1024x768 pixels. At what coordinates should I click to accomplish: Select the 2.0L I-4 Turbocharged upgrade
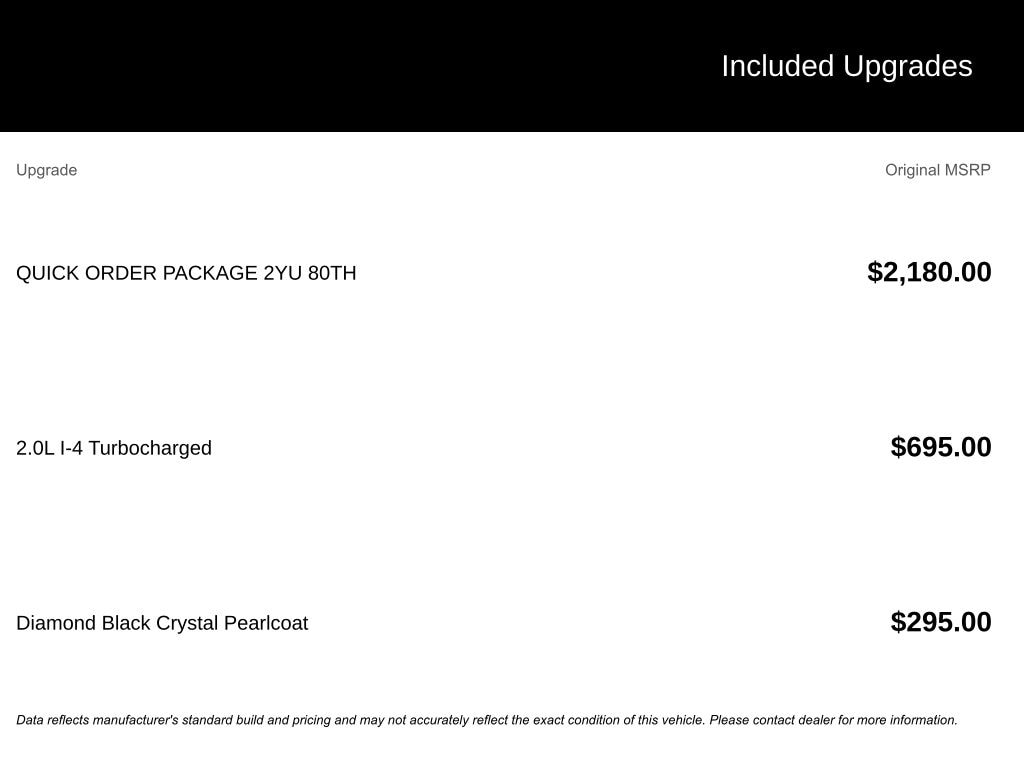tap(114, 448)
